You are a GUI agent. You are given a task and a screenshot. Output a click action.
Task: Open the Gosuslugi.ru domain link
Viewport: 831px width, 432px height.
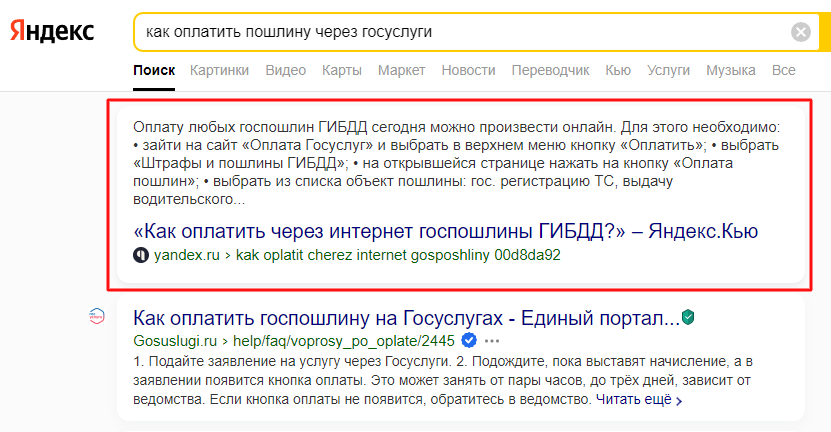coord(175,341)
